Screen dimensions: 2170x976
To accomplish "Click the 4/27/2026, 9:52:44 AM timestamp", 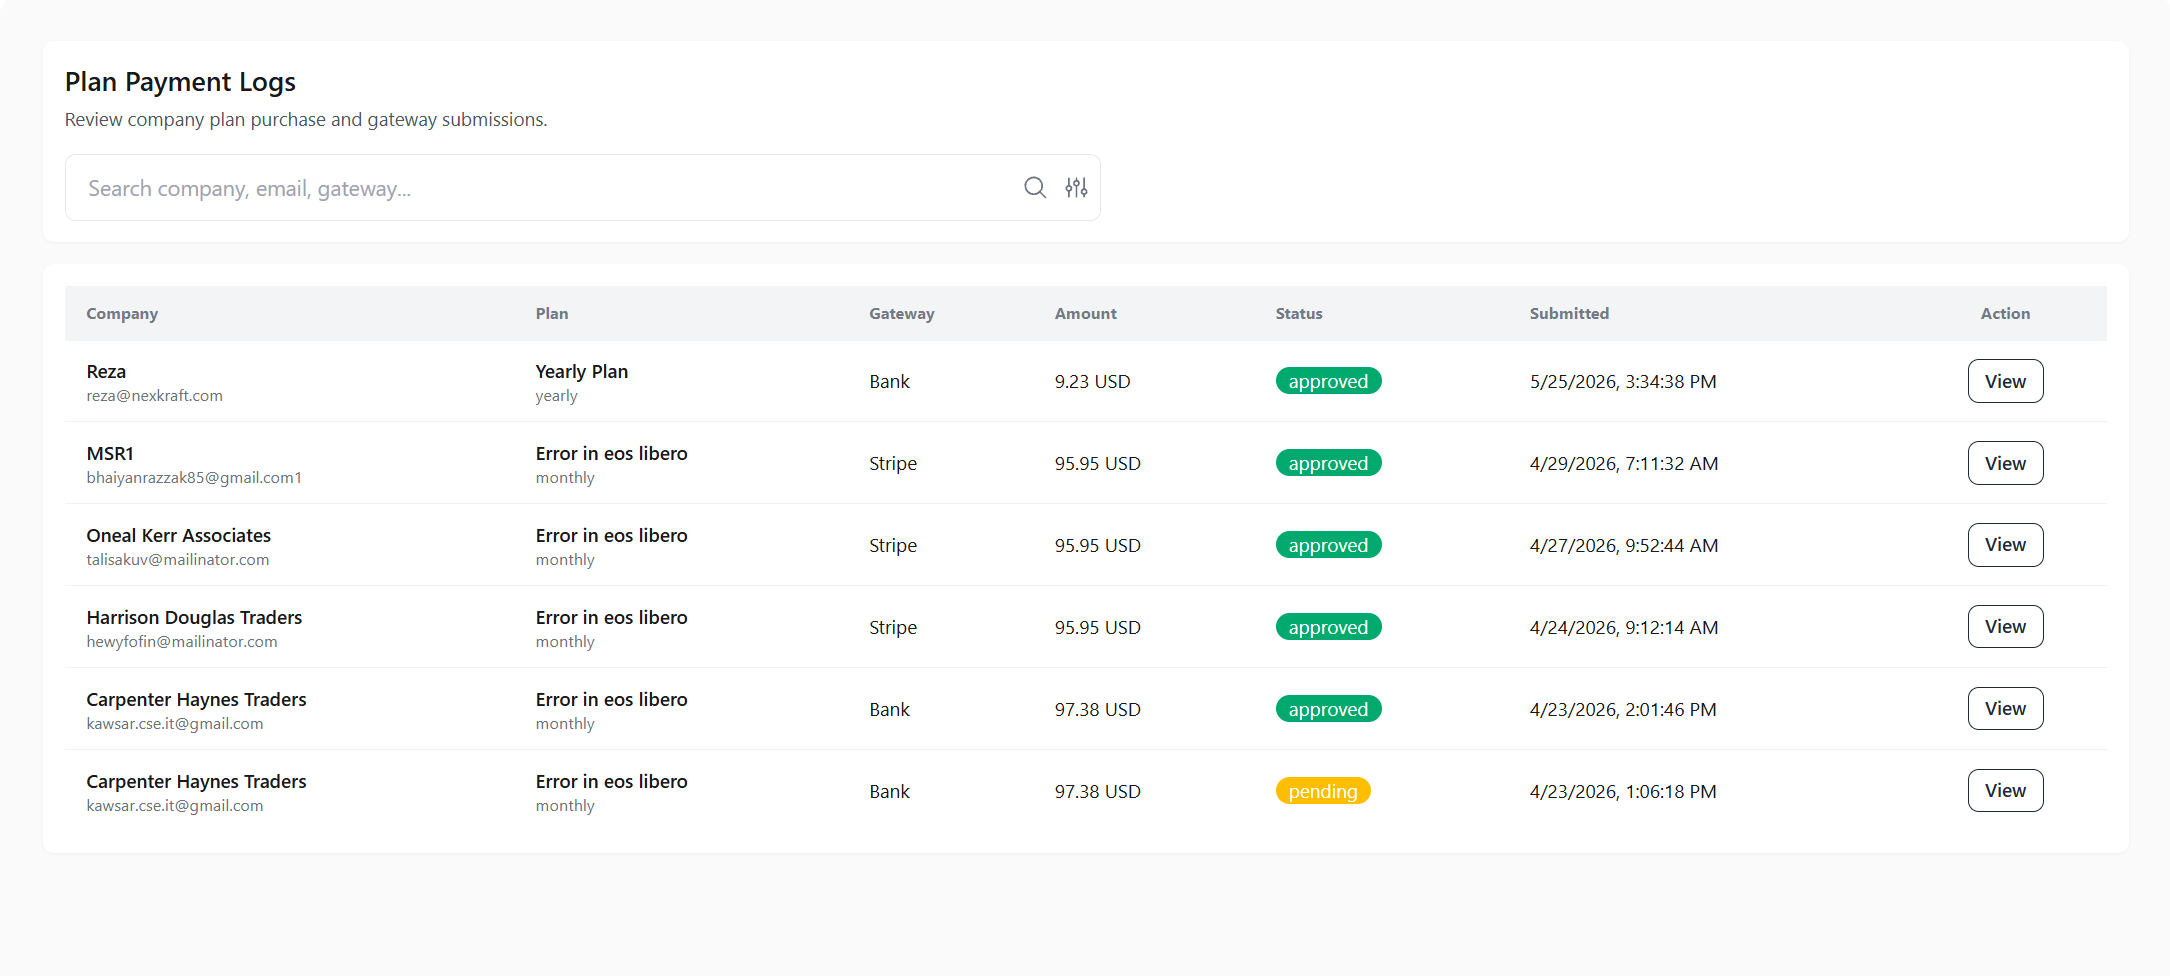I will click(x=1624, y=546).
